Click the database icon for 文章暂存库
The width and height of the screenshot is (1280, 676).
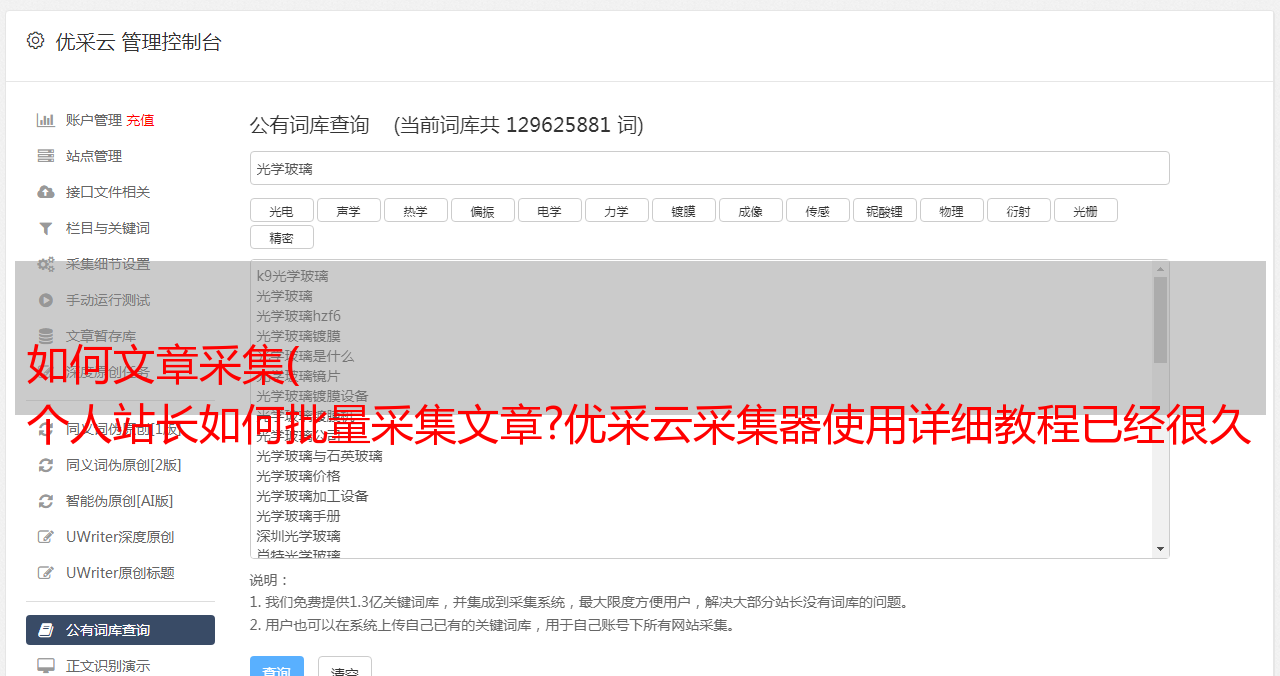coord(46,336)
